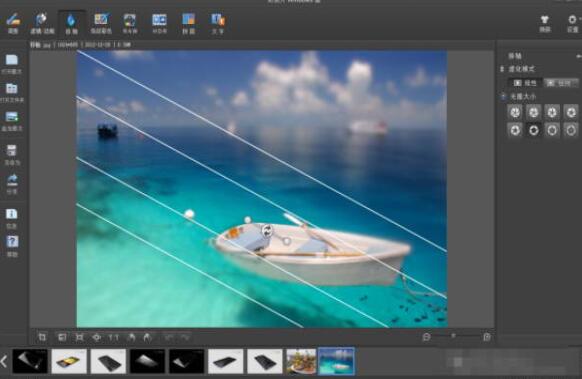Click the icon just left of the 1:1 button
Image resolution: width=582 pixels, height=379 pixels.
(97, 337)
